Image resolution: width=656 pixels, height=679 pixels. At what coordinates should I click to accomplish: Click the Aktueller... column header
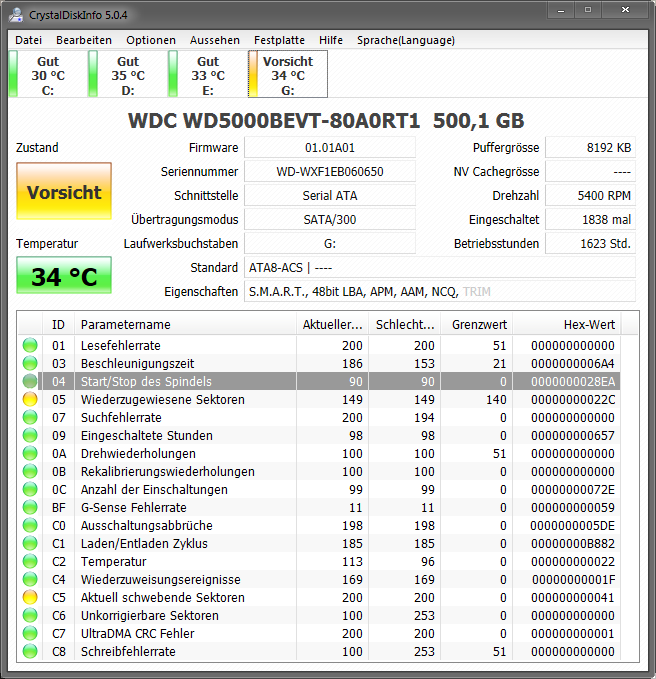[332, 324]
